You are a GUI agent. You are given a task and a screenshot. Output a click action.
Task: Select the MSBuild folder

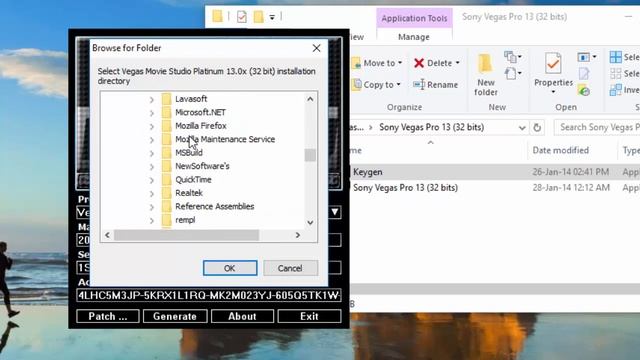189,153
